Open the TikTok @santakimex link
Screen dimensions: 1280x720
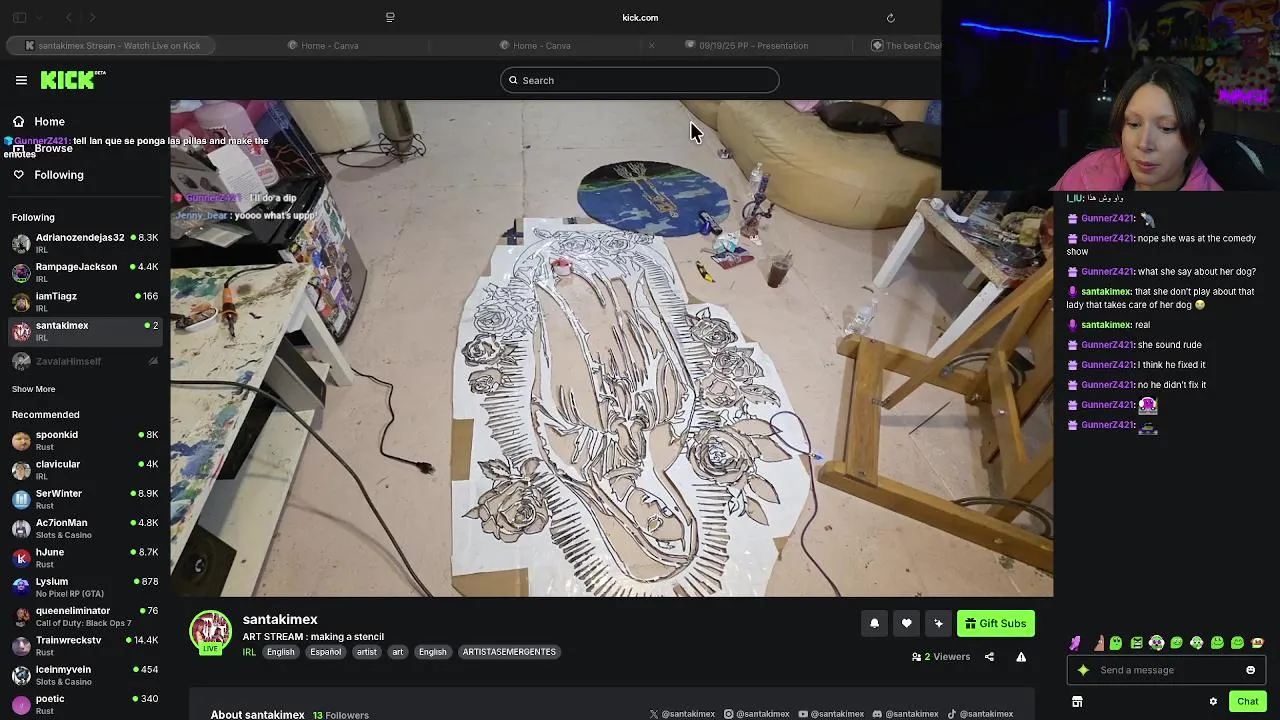pyautogui.click(x=981, y=714)
